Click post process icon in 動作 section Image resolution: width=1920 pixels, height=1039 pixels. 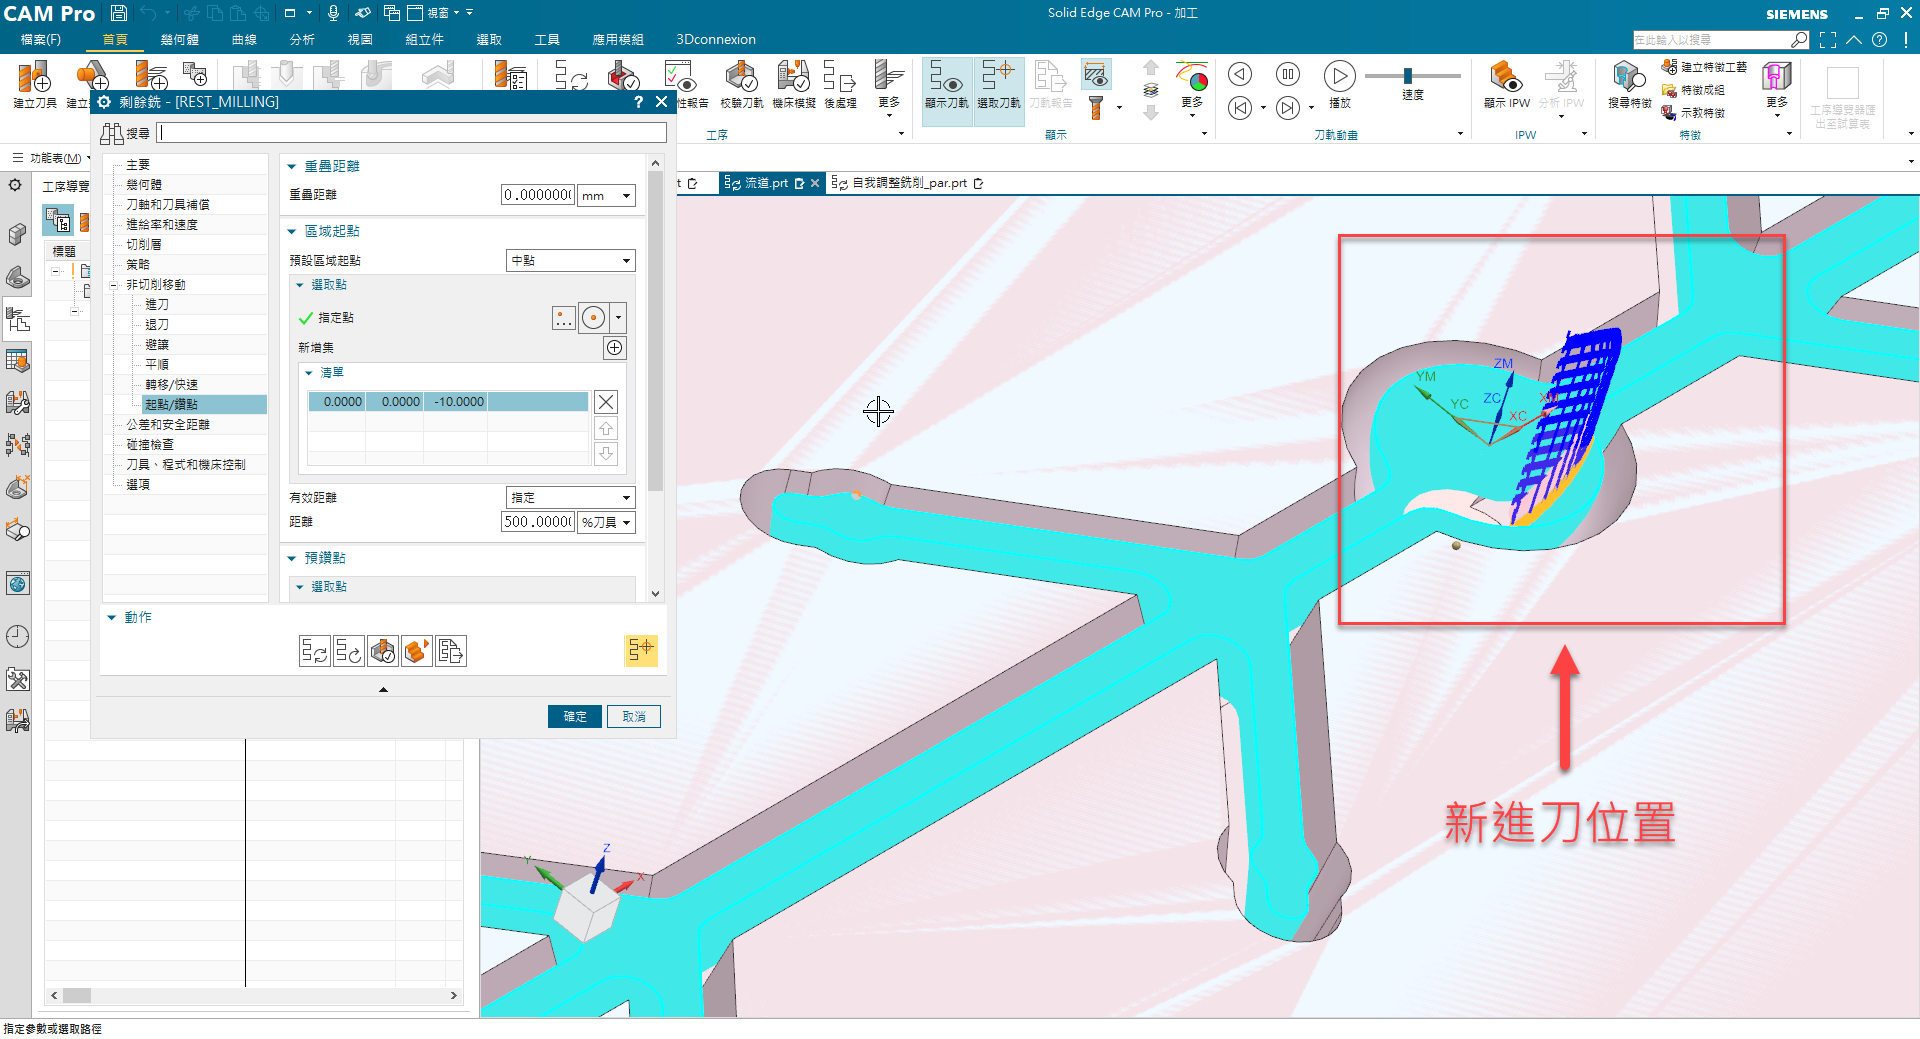[x=451, y=652]
